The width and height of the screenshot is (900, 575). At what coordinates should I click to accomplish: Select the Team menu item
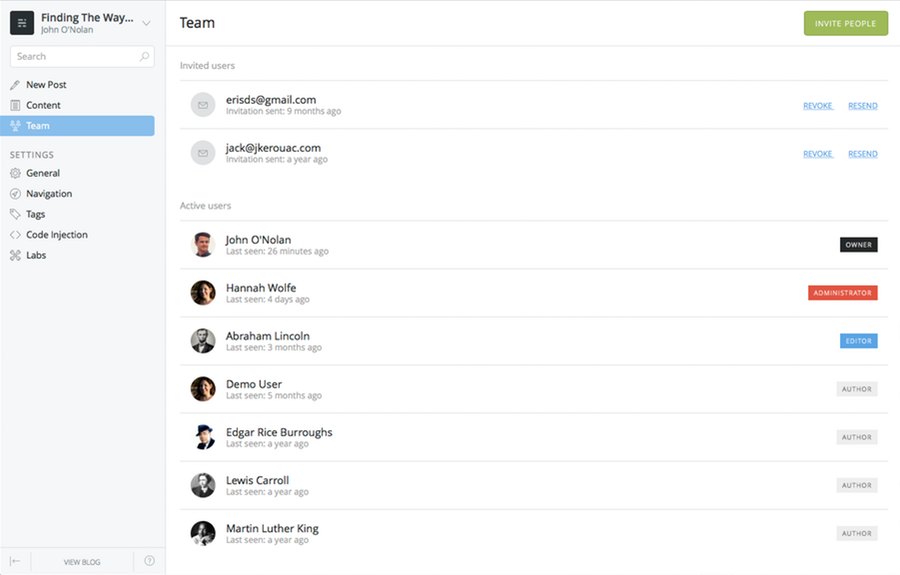77,126
